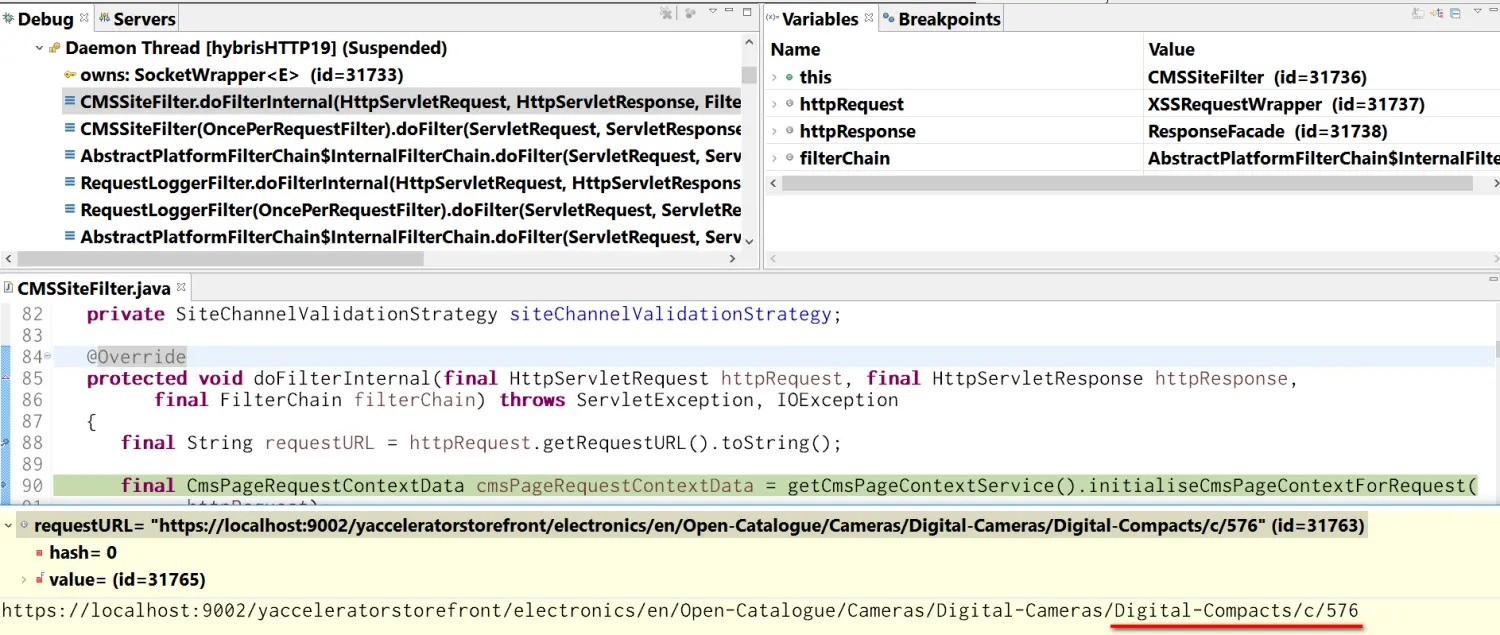This screenshot has width=1500, height=635.
Task: Click the siteChannelValidationStrategy field in line 82
Action: click(670, 314)
